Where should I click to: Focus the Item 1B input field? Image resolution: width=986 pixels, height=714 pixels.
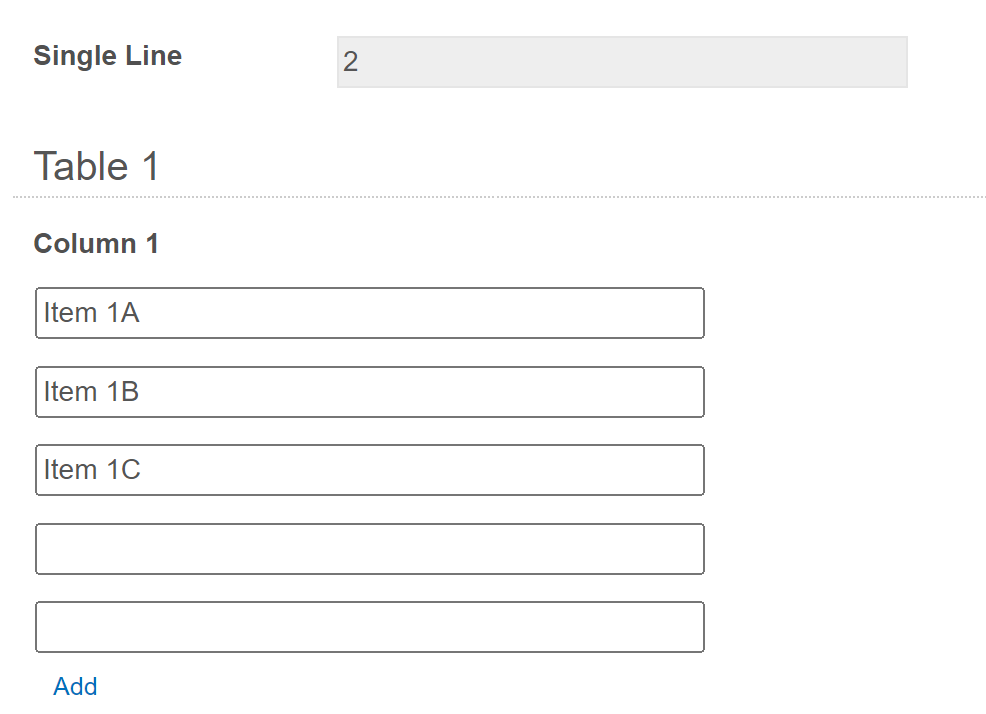coord(370,392)
